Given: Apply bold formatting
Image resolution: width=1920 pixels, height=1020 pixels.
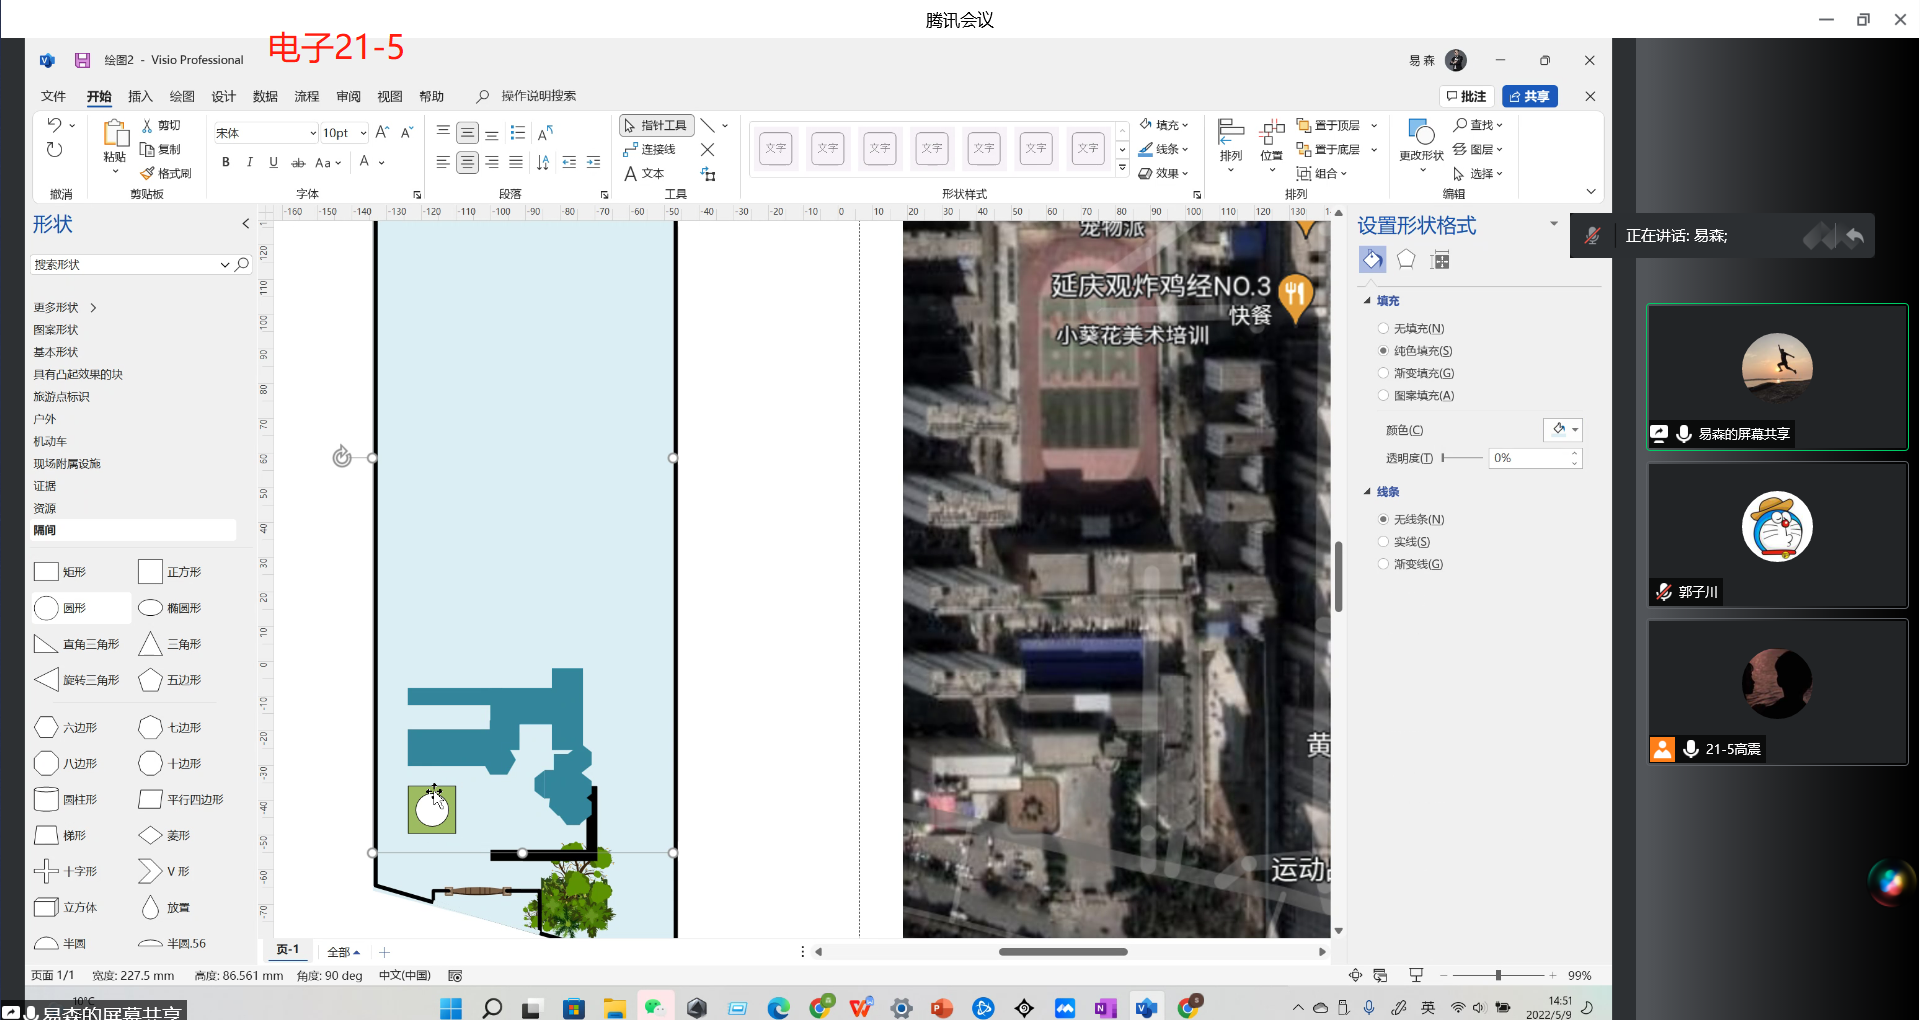Looking at the screenshot, I should [x=226, y=162].
